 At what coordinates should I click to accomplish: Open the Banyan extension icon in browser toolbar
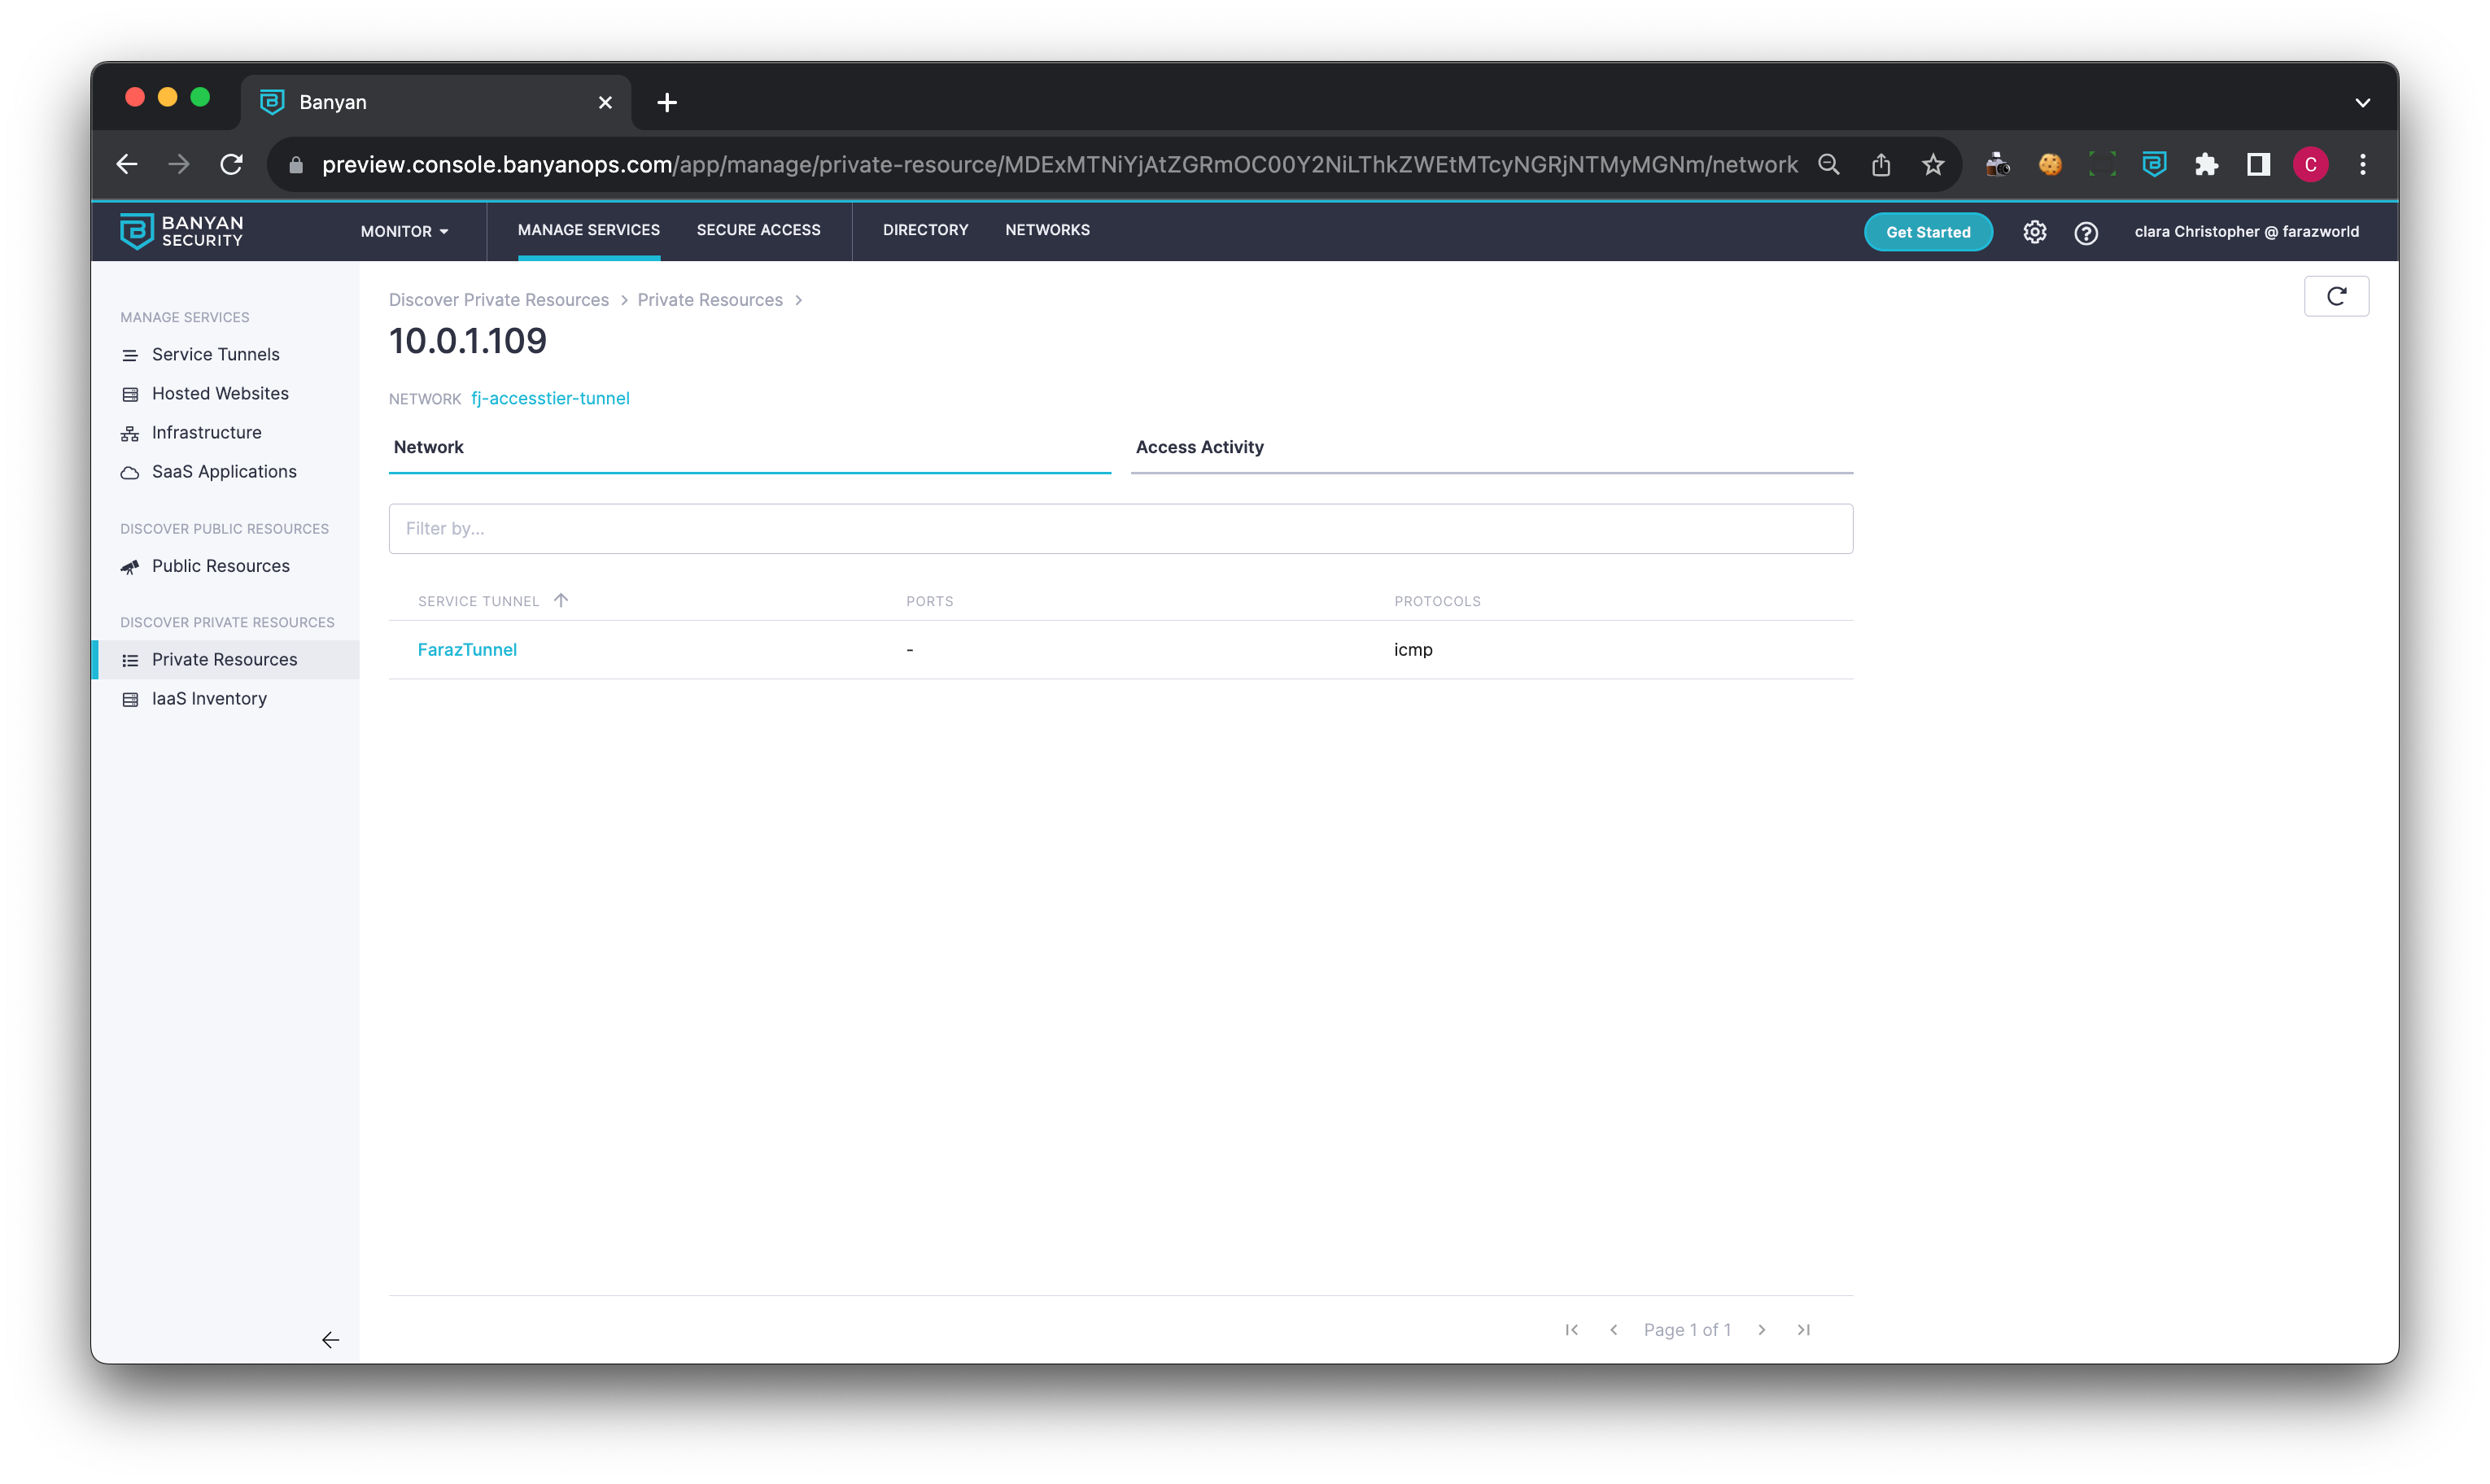pyautogui.click(x=2154, y=164)
